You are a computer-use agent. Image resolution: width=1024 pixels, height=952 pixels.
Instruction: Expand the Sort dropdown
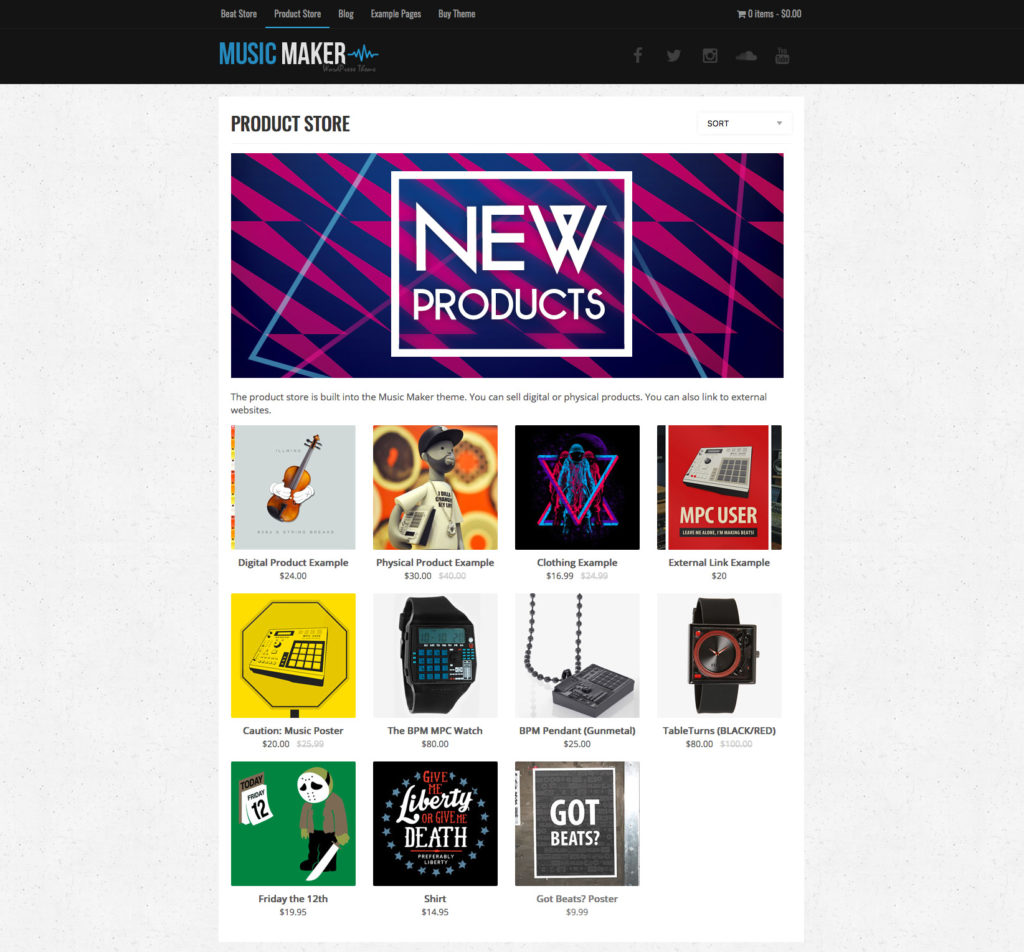click(x=744, y=123)
